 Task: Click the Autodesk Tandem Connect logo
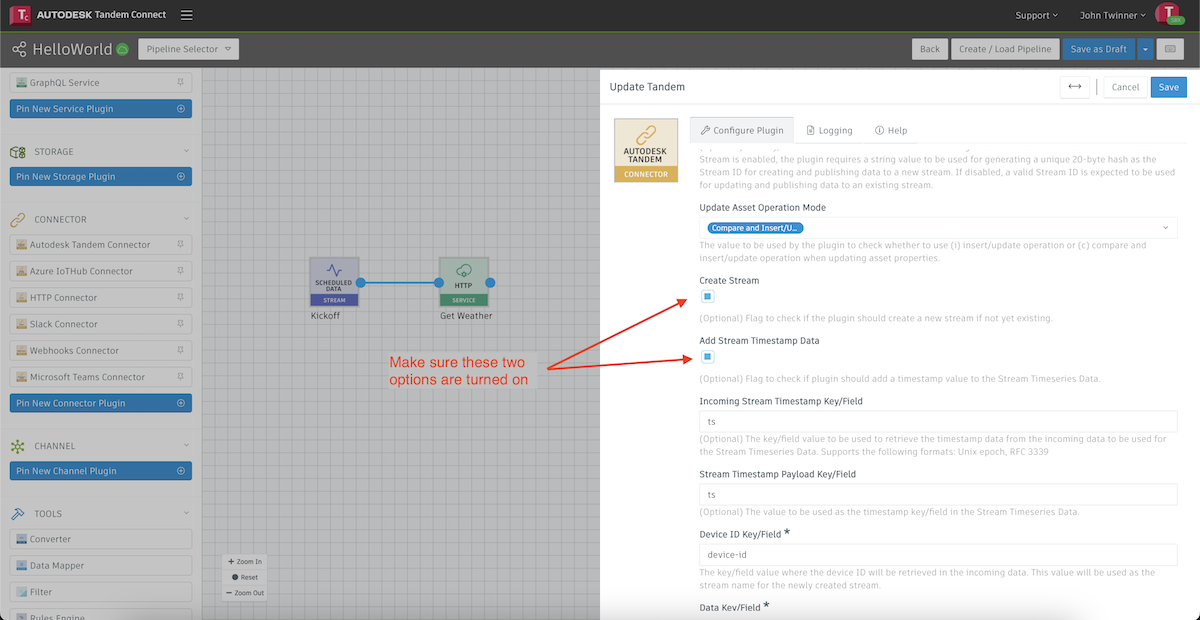[20, 16]
